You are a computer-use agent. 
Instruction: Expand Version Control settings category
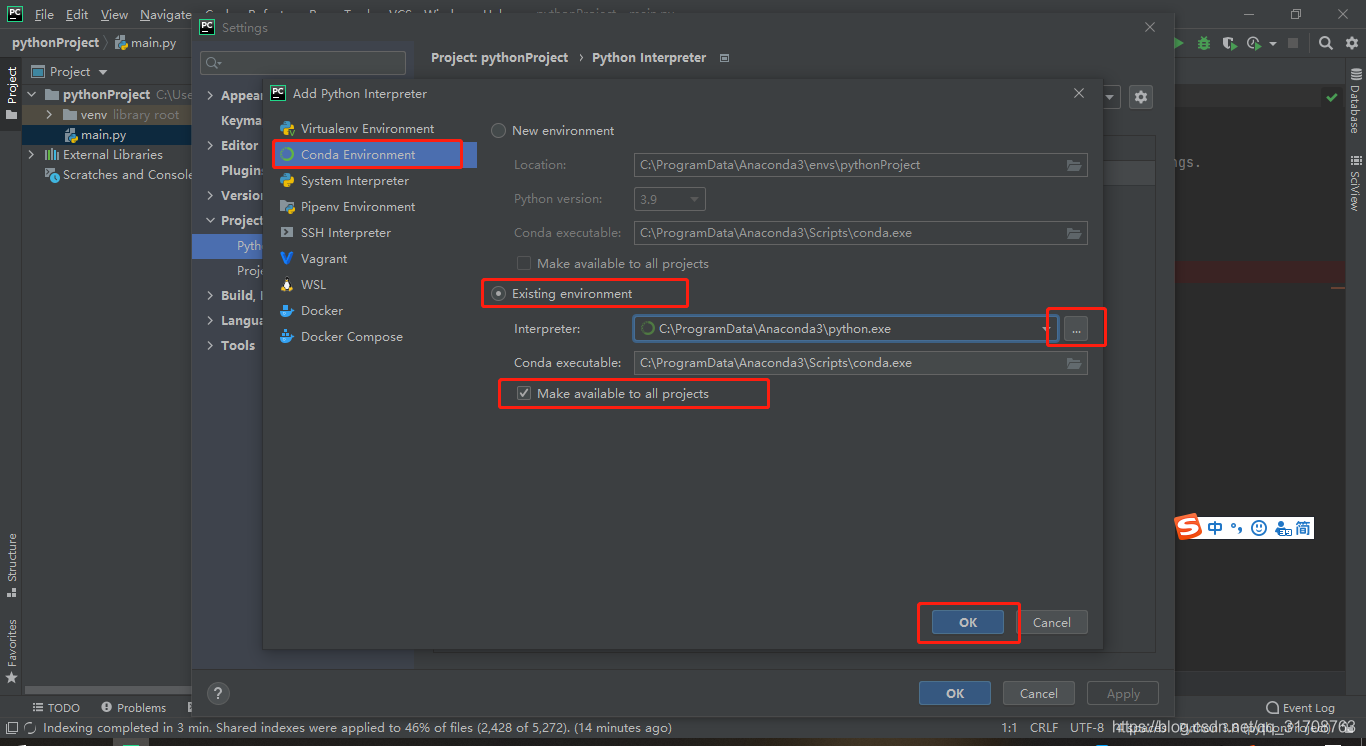(210, 196)
